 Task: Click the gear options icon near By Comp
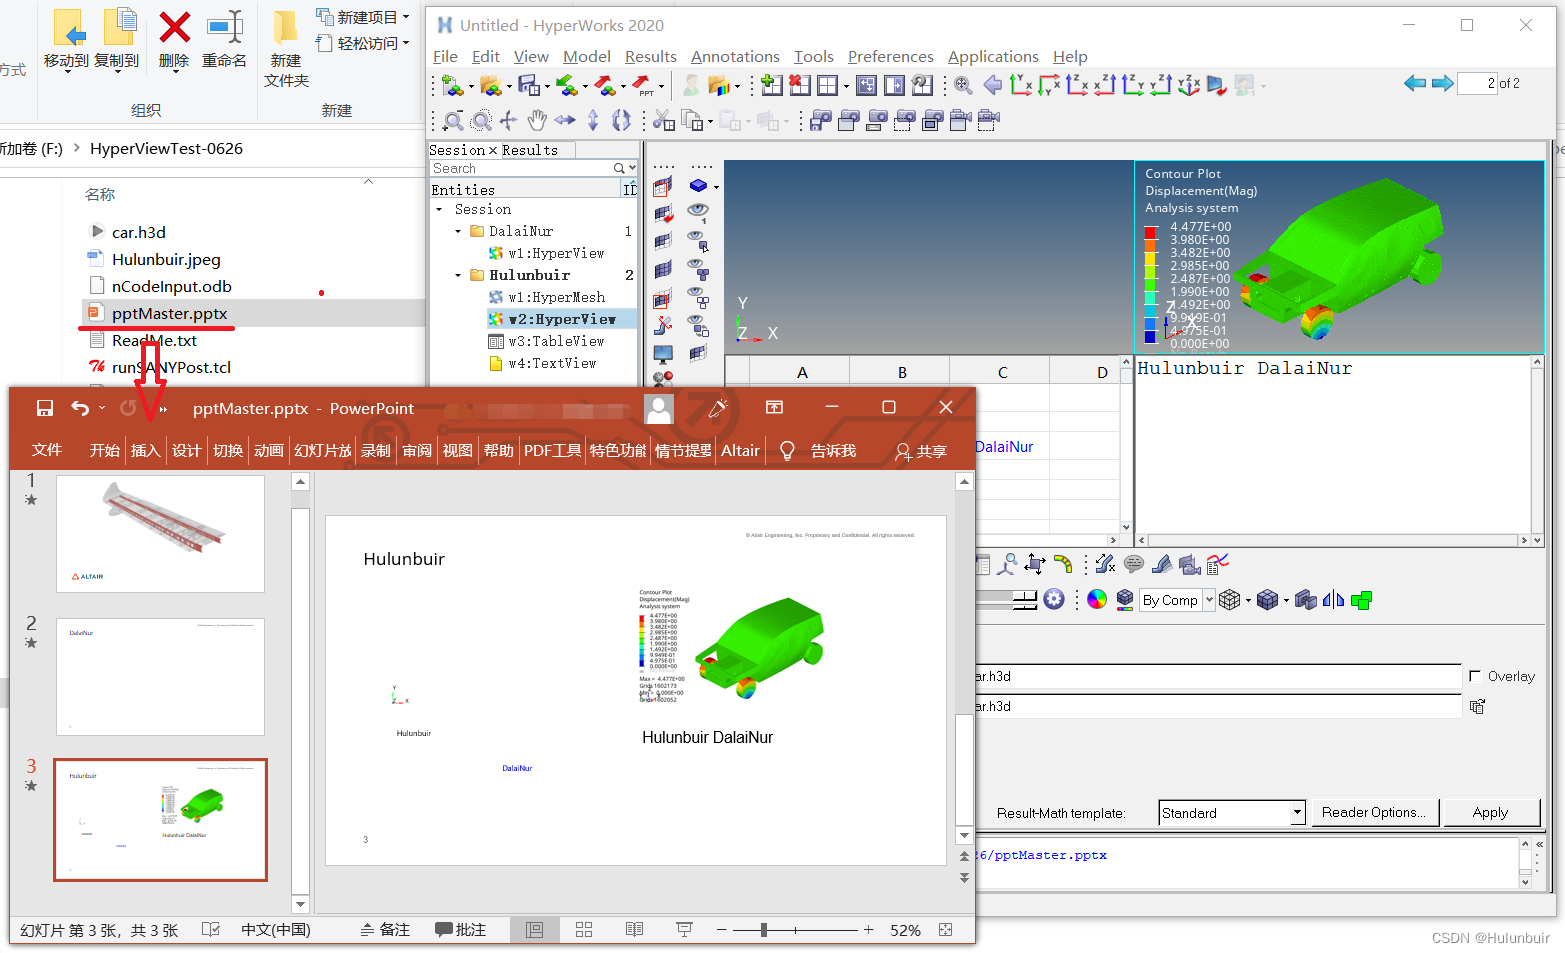point(1054,599)
